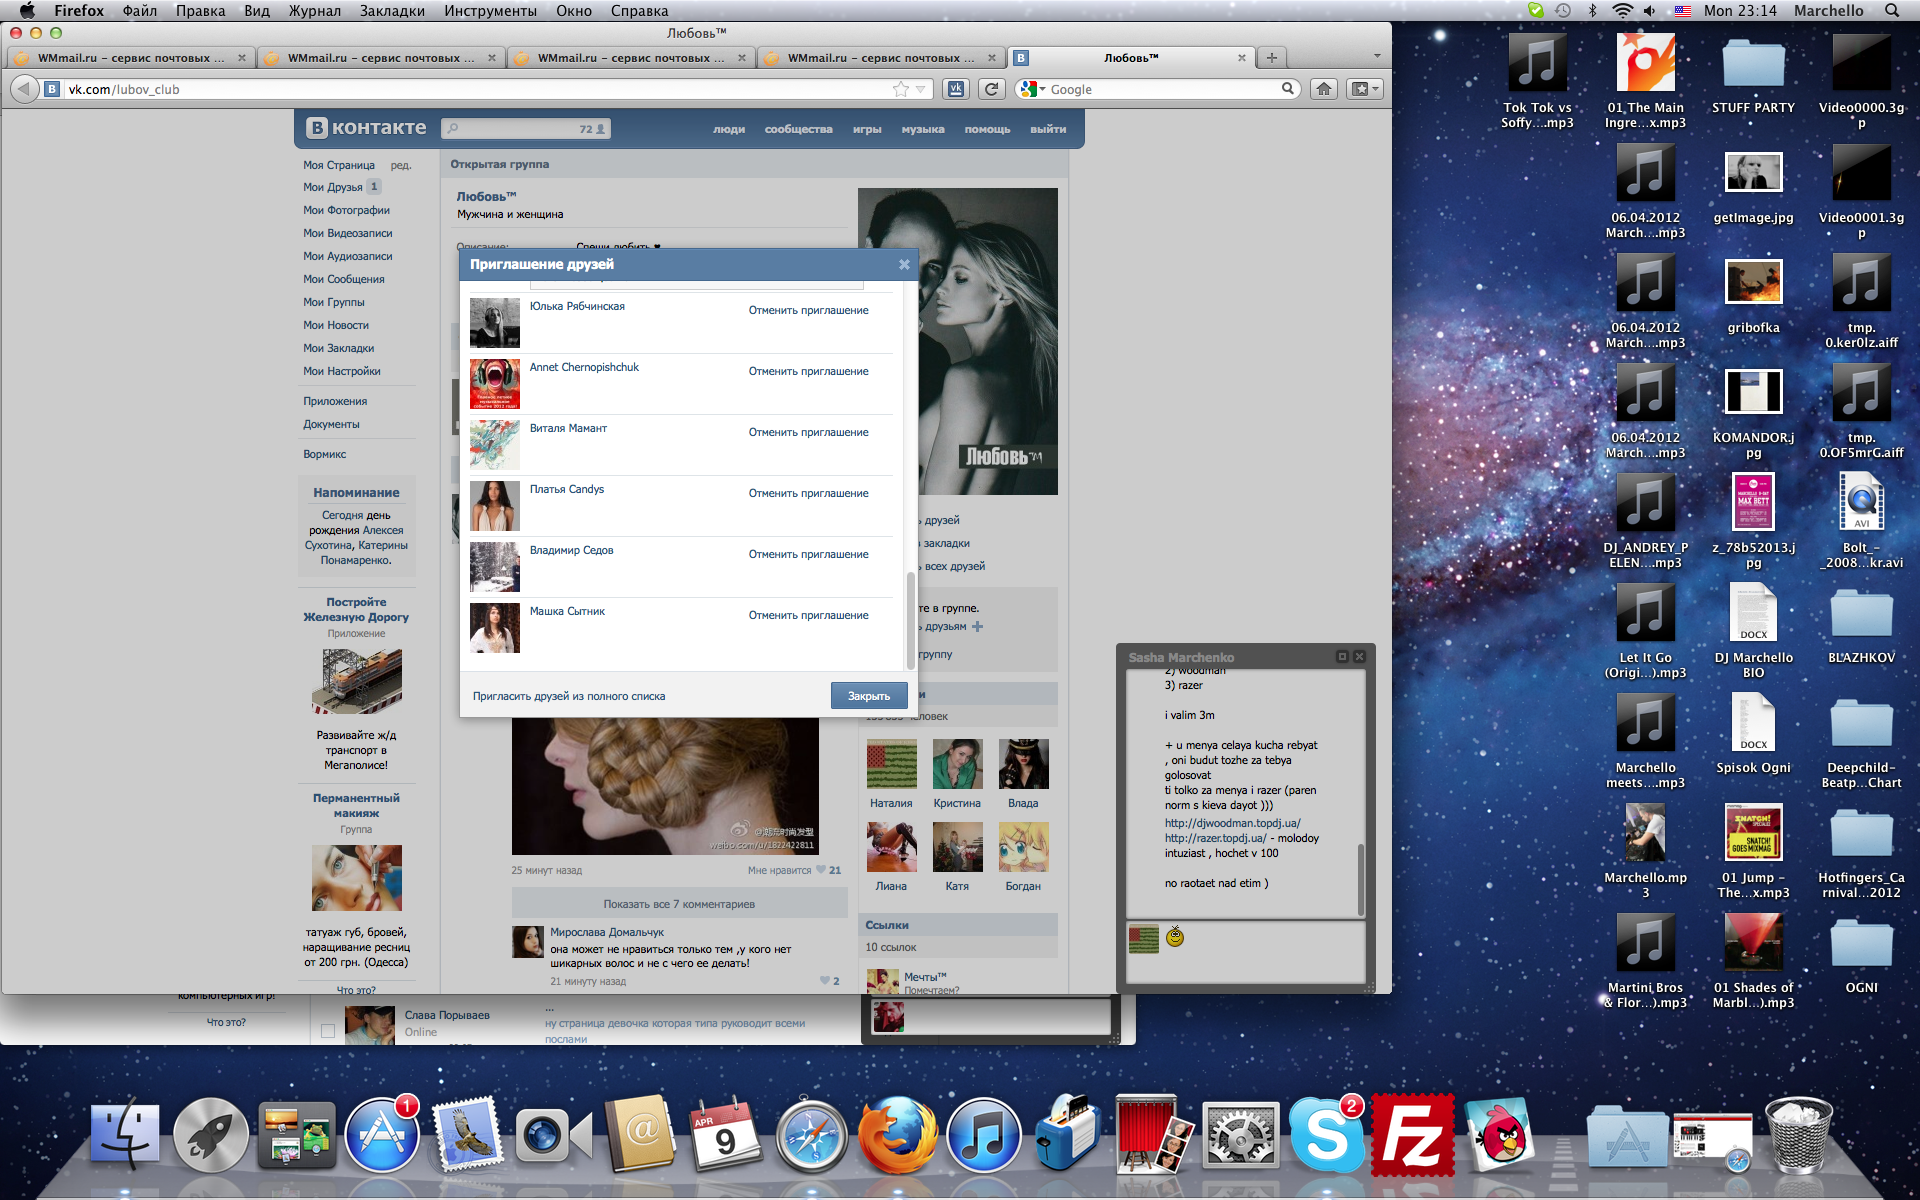1920x1200 pixels.
Task: Click the chat message input area
Action: (x=1245, y=952)
